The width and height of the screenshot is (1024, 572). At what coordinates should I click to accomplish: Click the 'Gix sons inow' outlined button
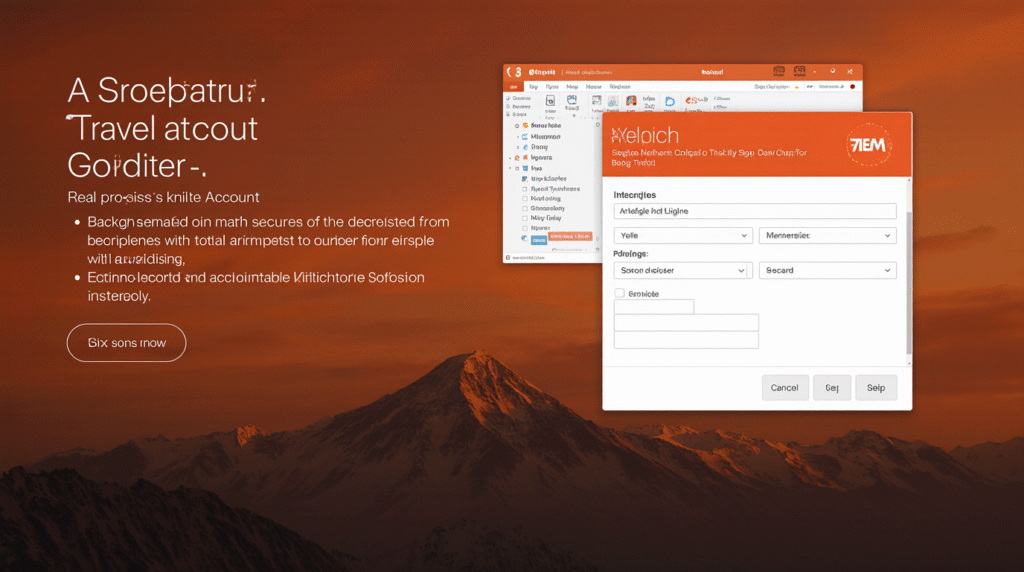[x=126, y=343]
